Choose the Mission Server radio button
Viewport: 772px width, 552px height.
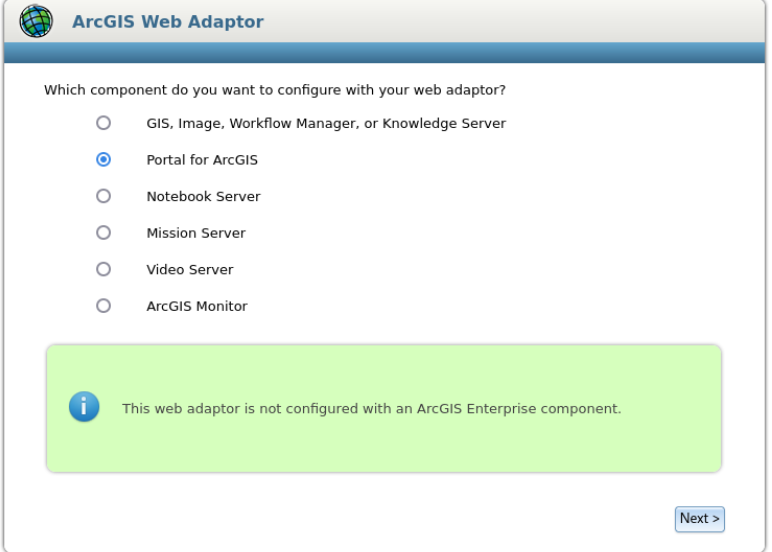pyautogui.click(x=103, y=232)
